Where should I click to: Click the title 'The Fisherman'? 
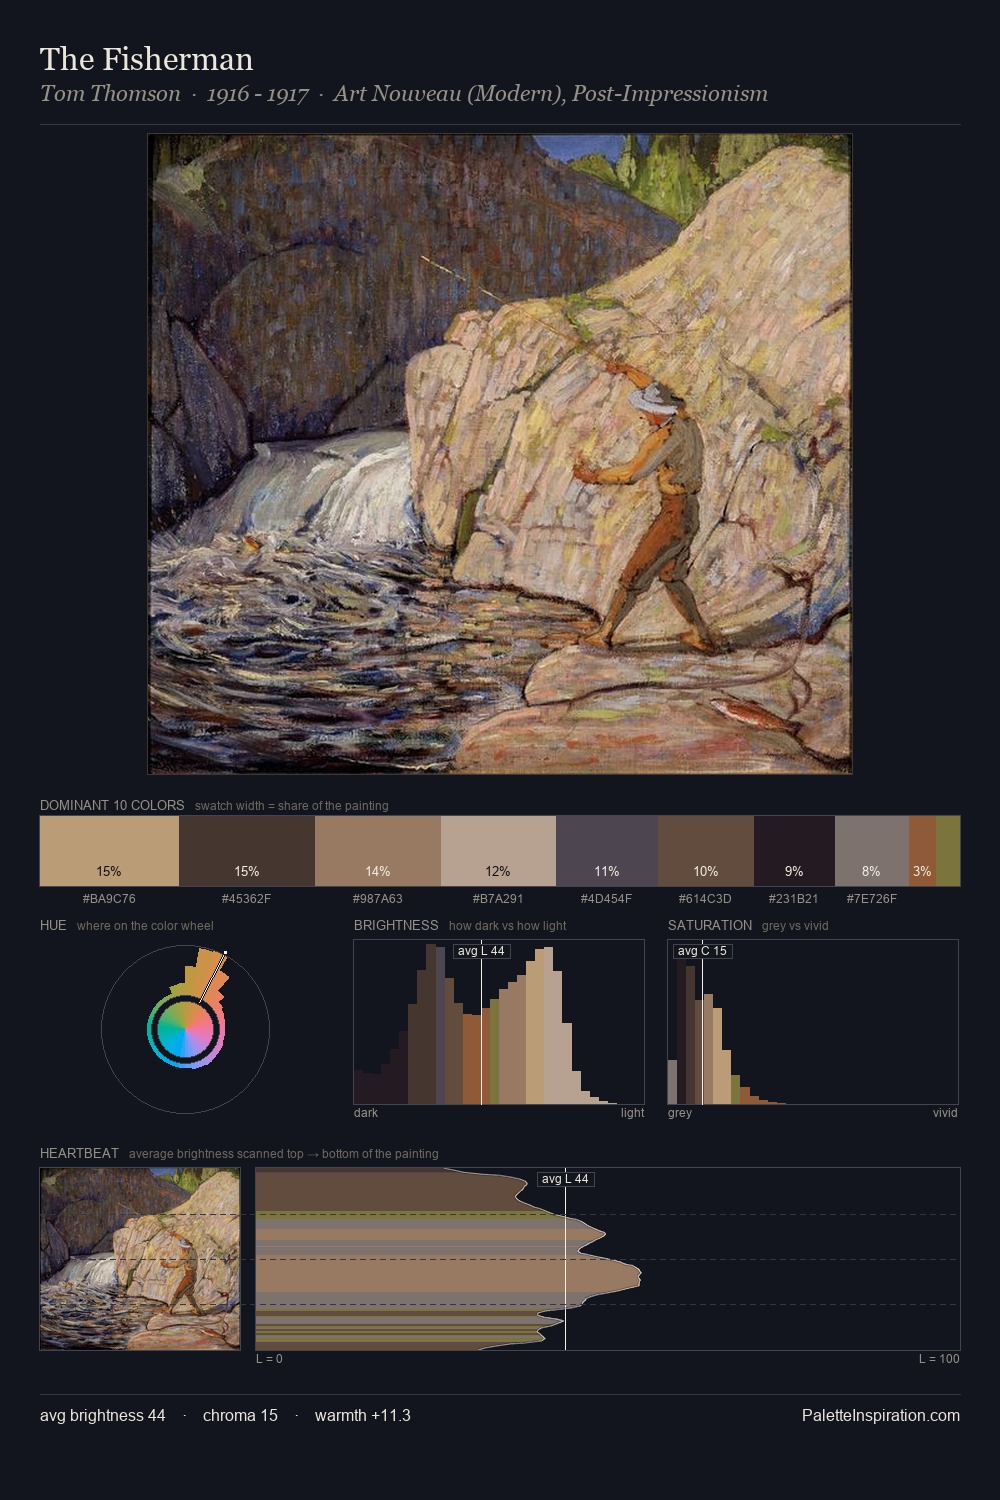coord(147,59)
